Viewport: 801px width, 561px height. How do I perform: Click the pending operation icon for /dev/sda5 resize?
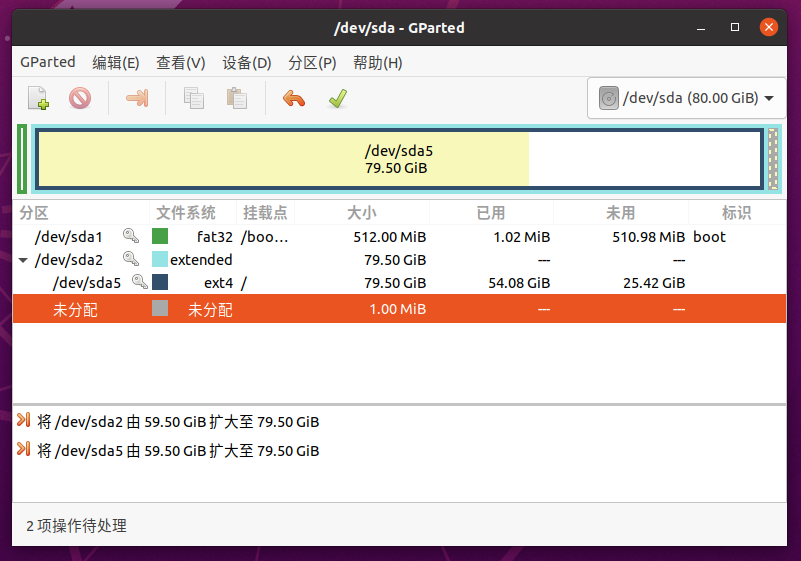[23, 449]
